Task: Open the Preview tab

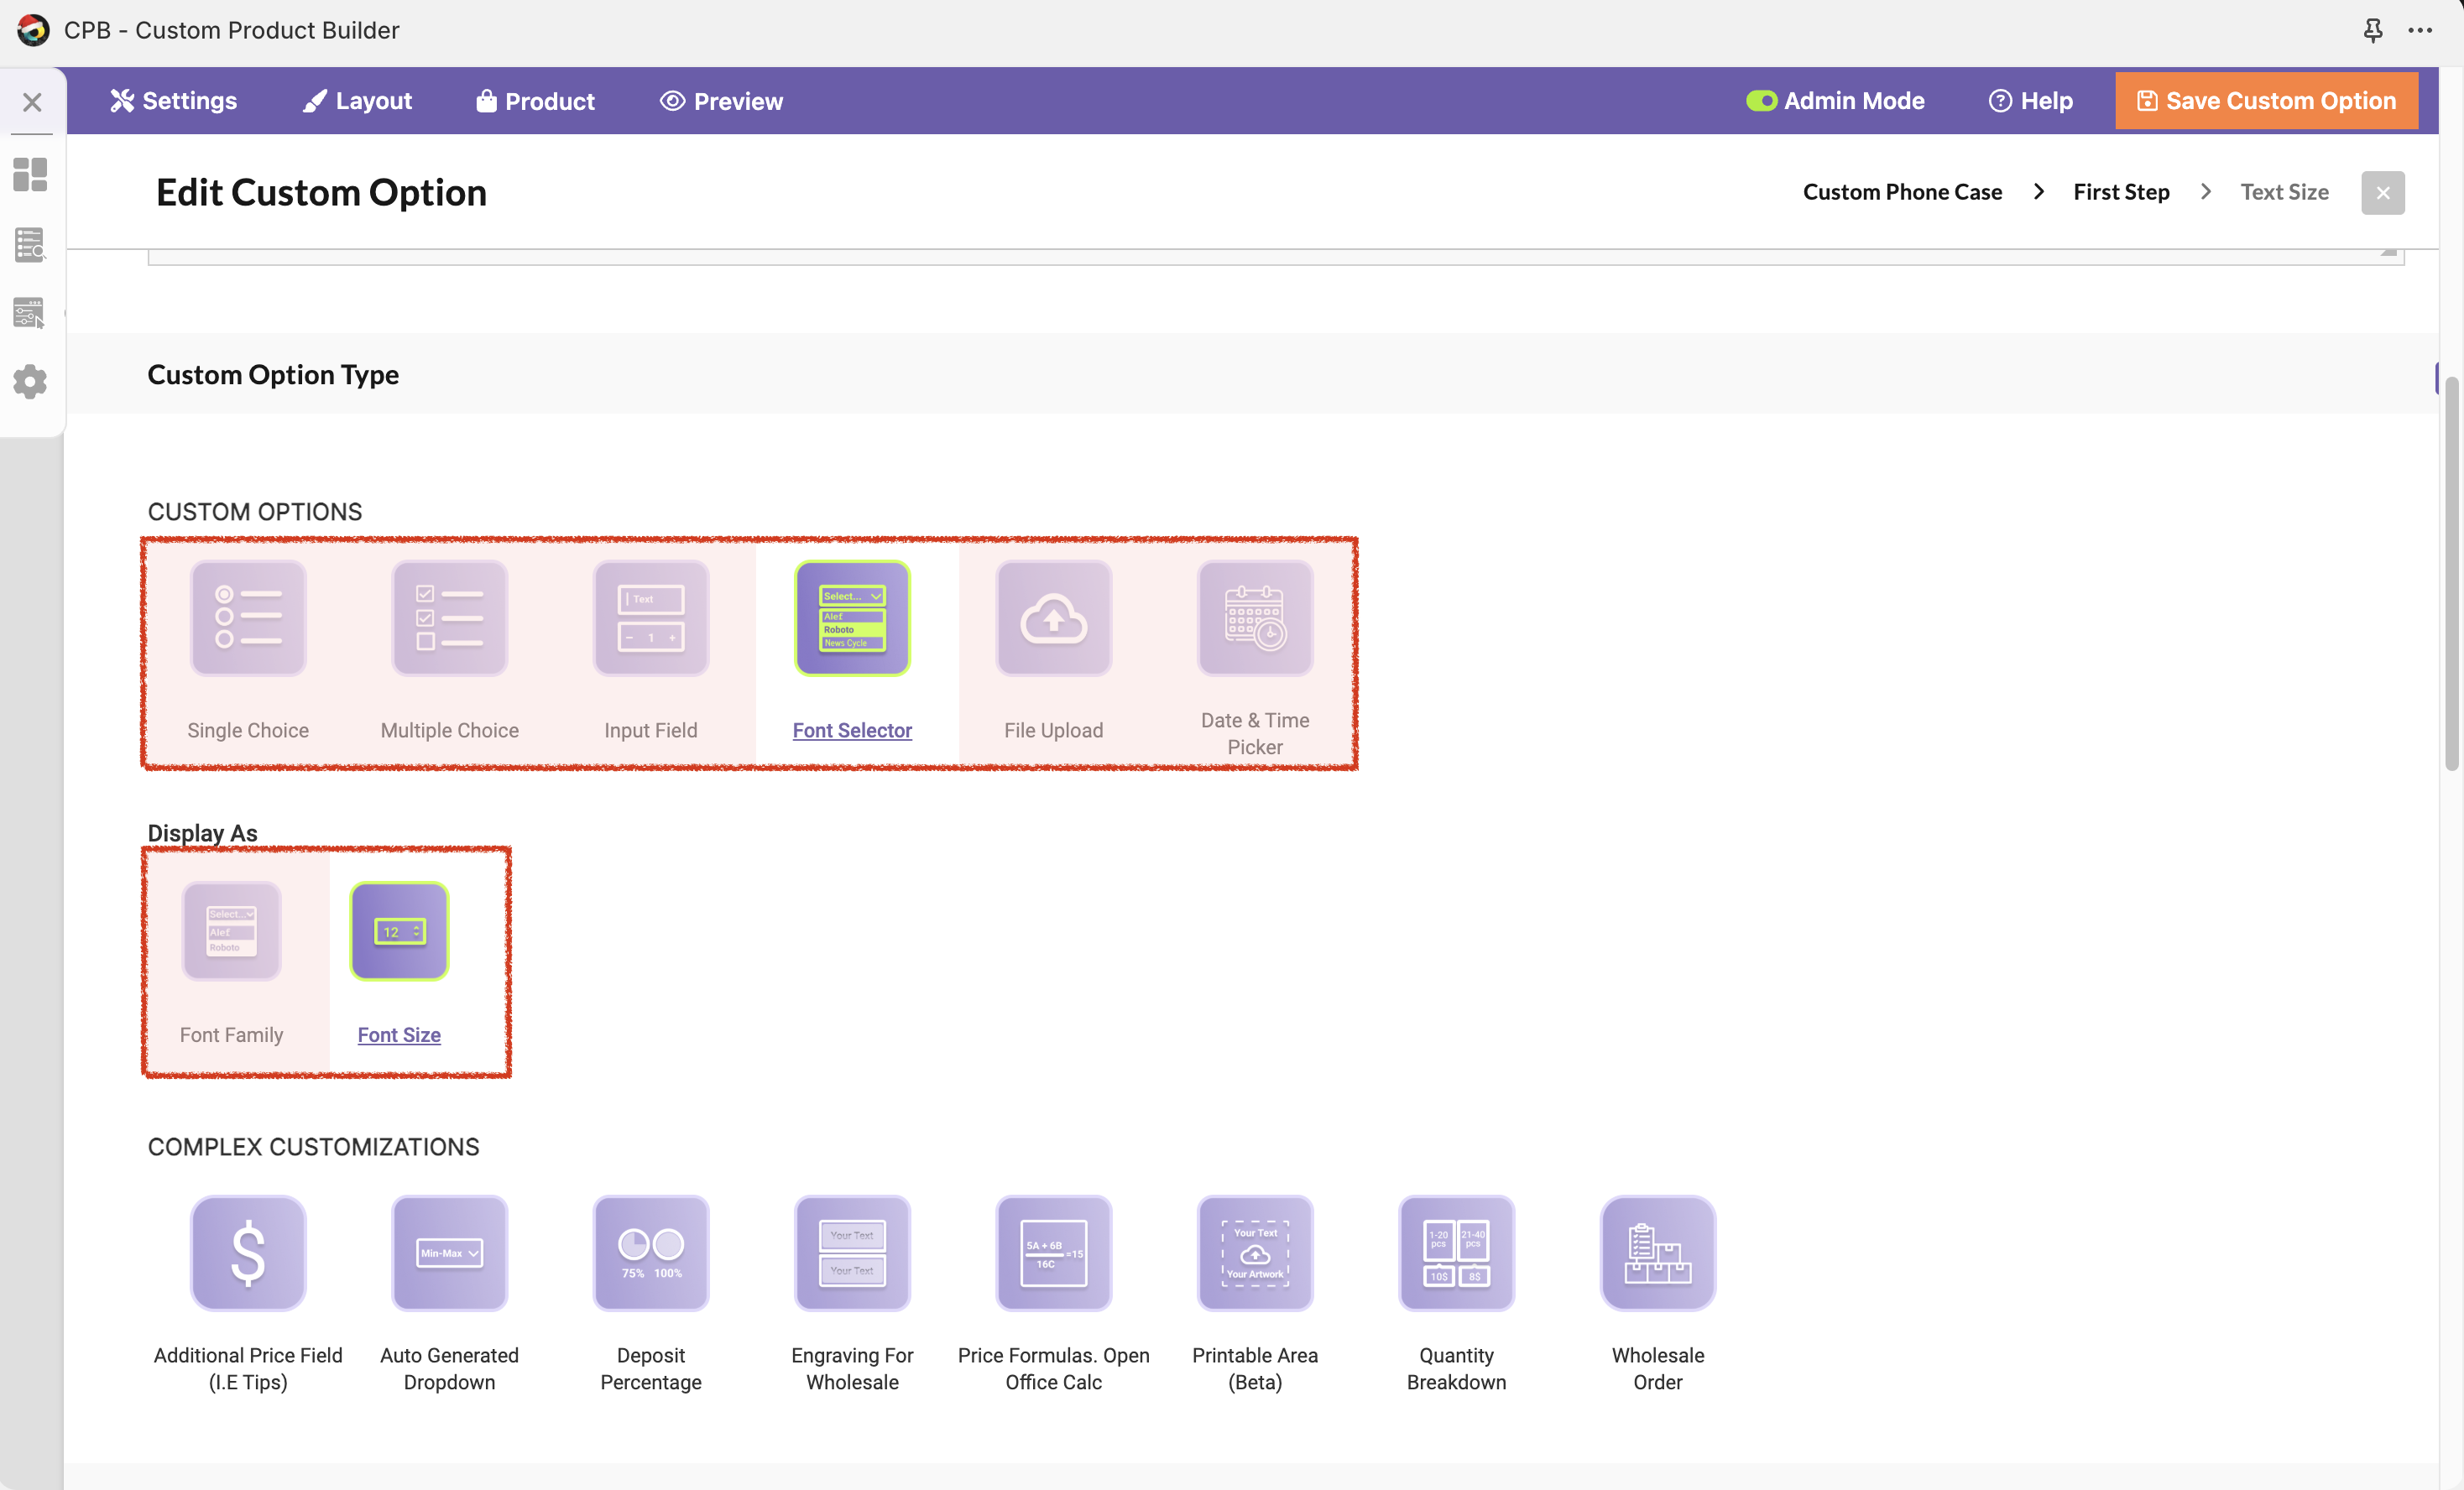Action: pyautogui.click(x=721, y=101)
